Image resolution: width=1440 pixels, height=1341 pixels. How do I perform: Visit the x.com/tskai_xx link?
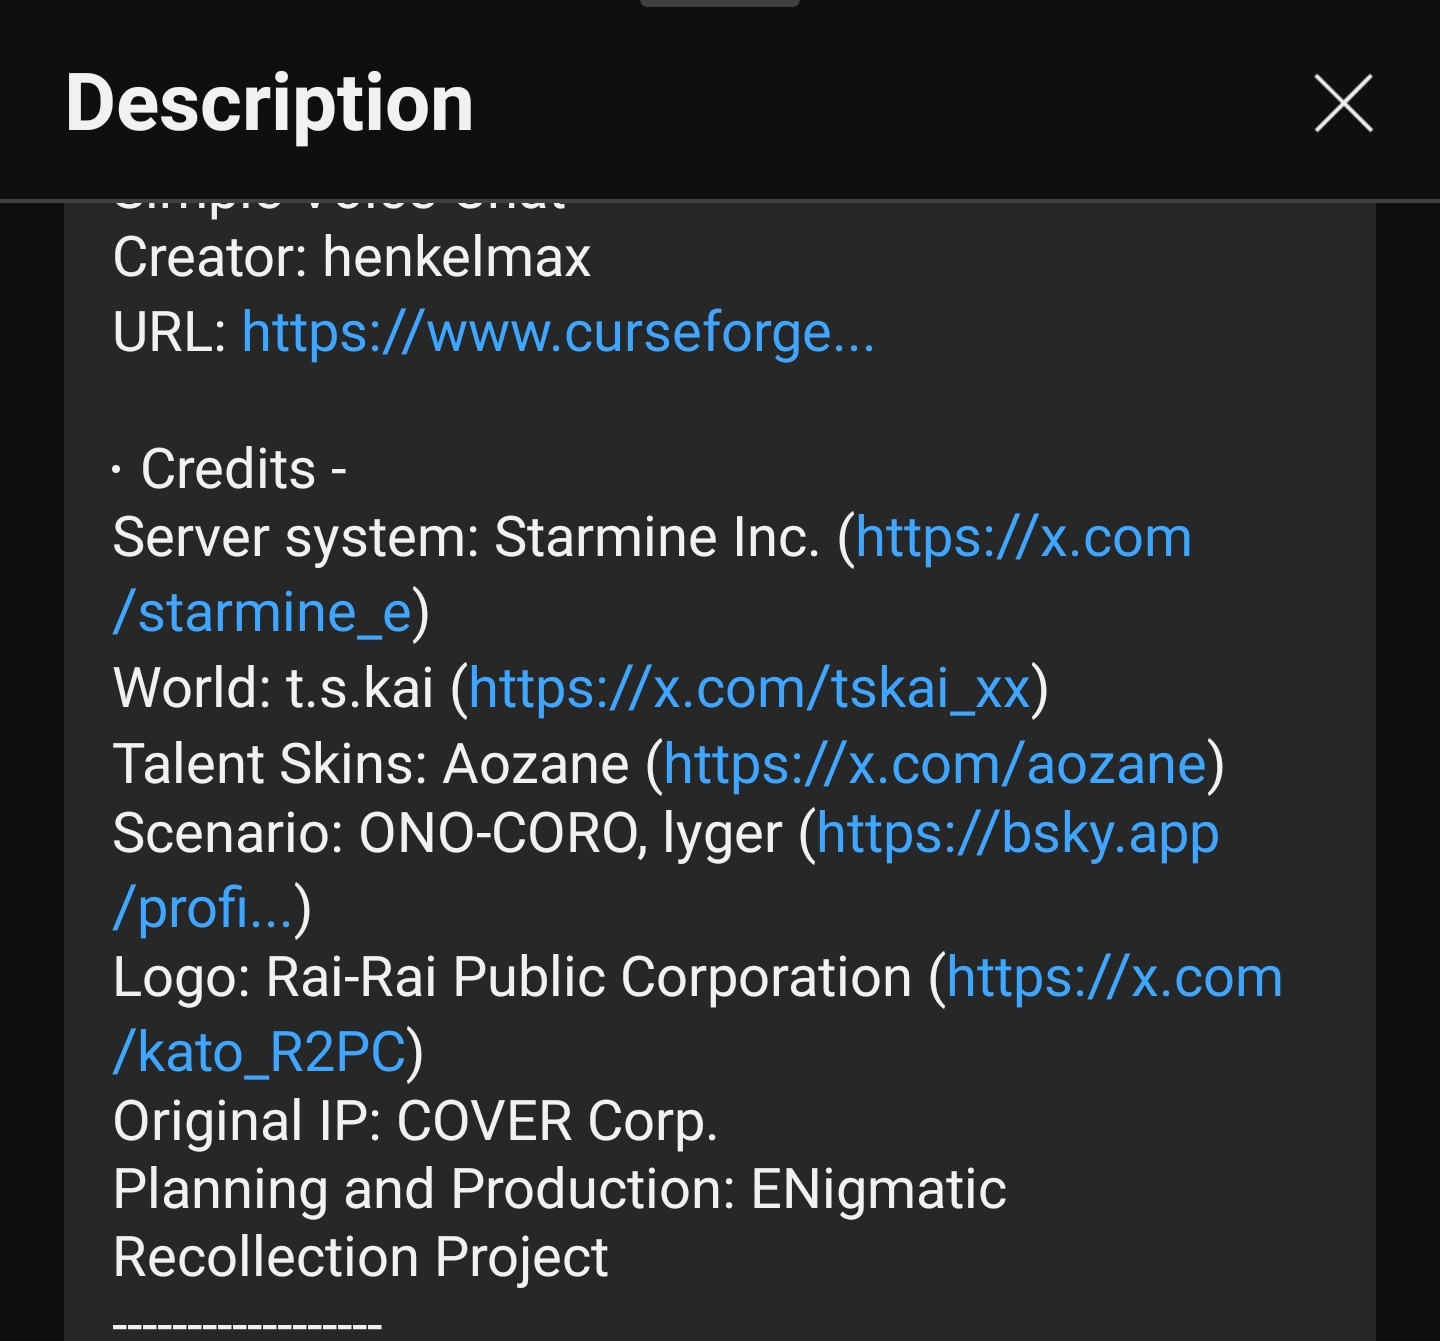pos(749,689)
